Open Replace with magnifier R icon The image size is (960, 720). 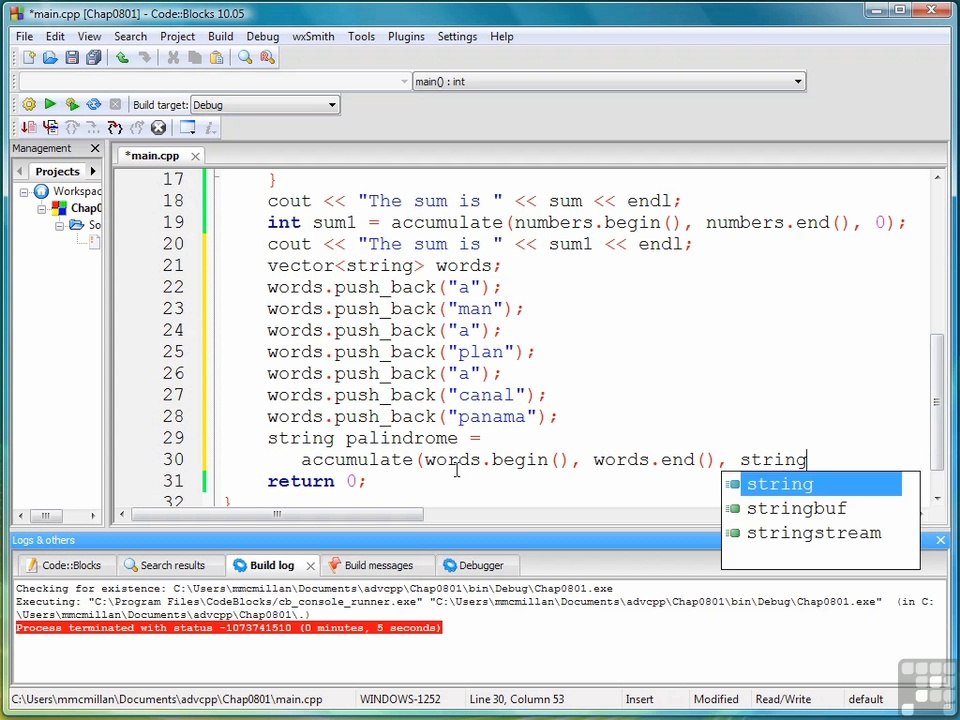coord(267,58)
